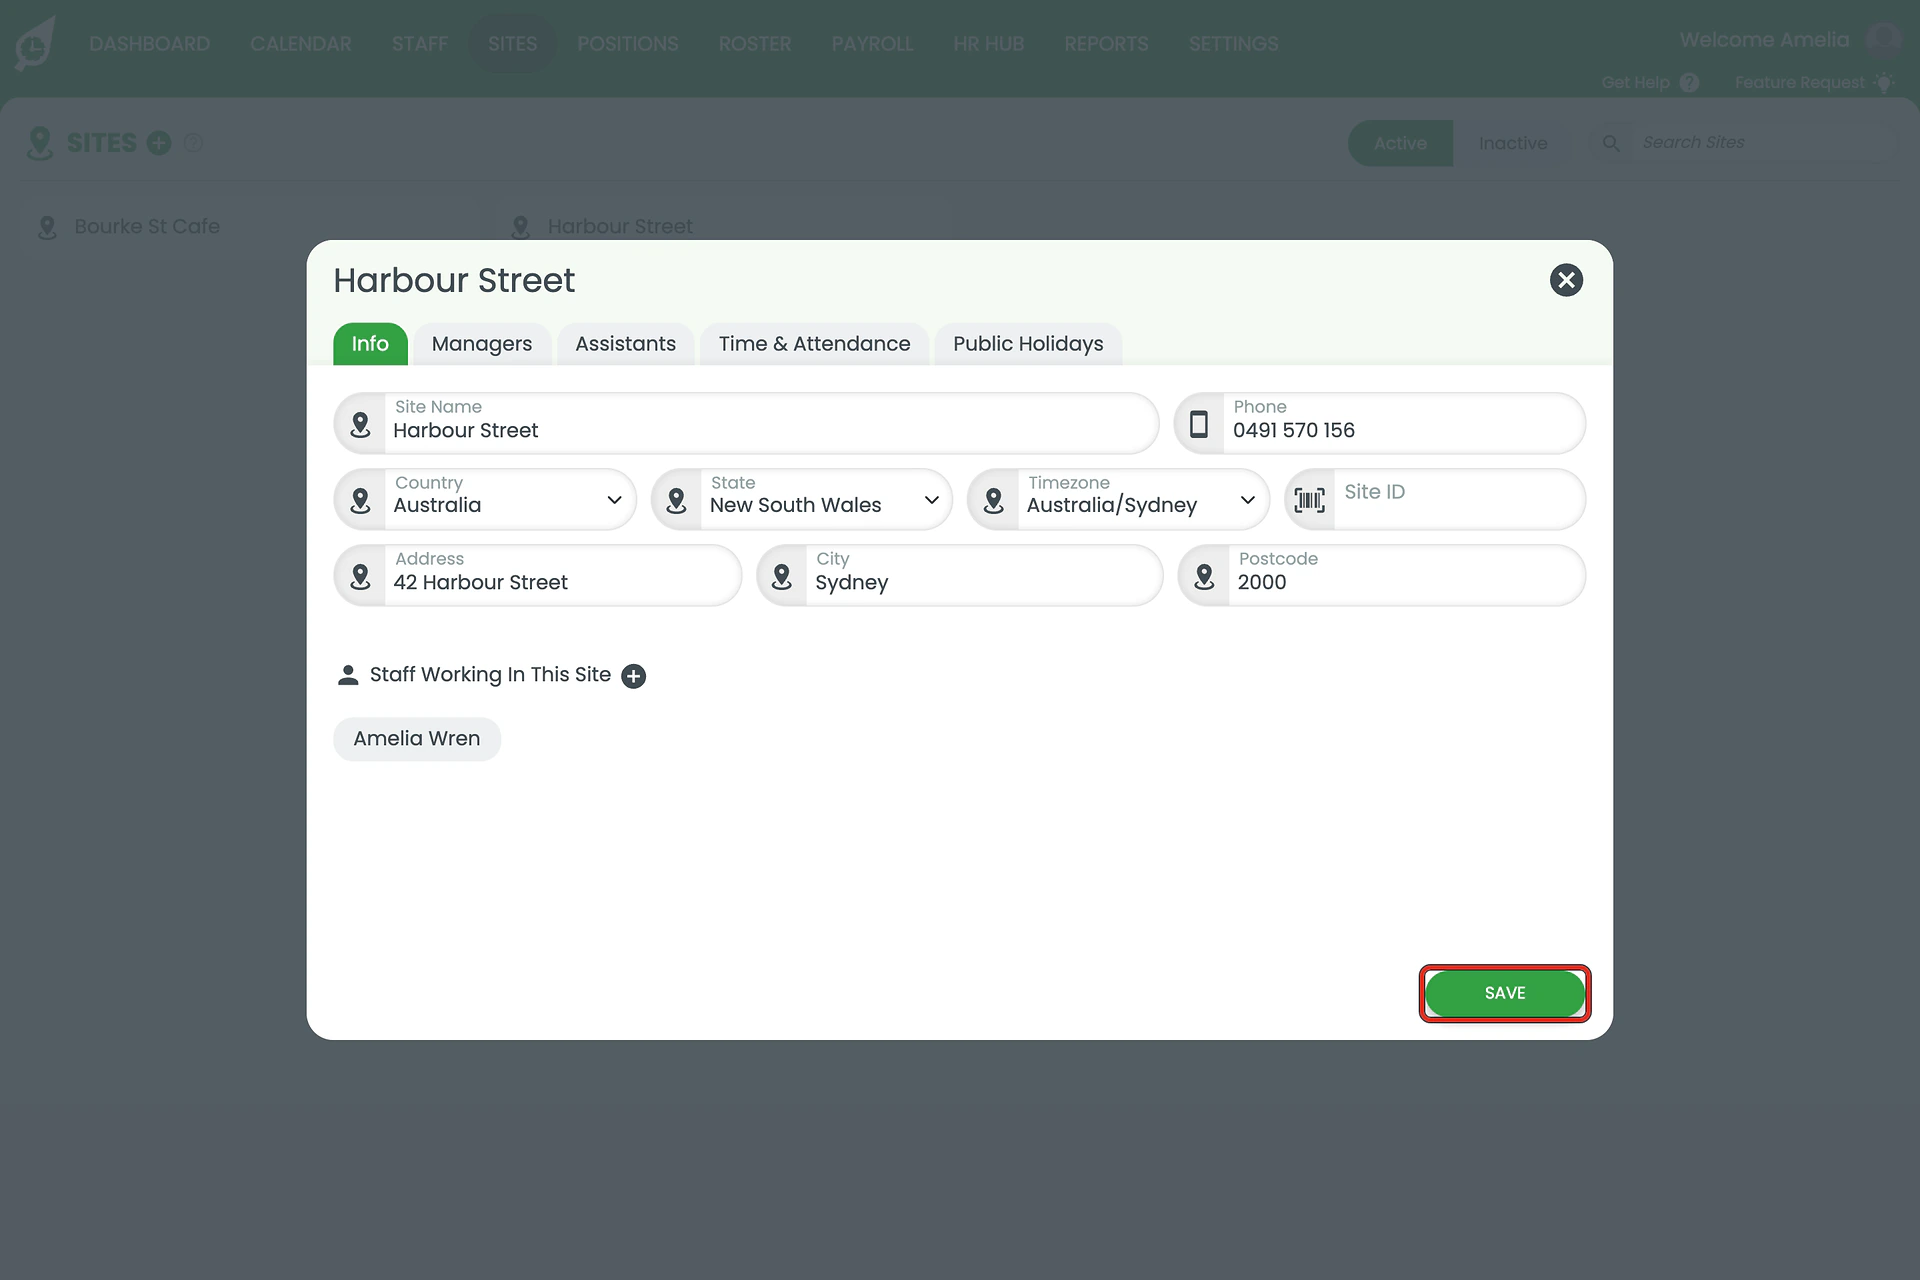Click the Get Help question mark icon

pos(1689,83)
